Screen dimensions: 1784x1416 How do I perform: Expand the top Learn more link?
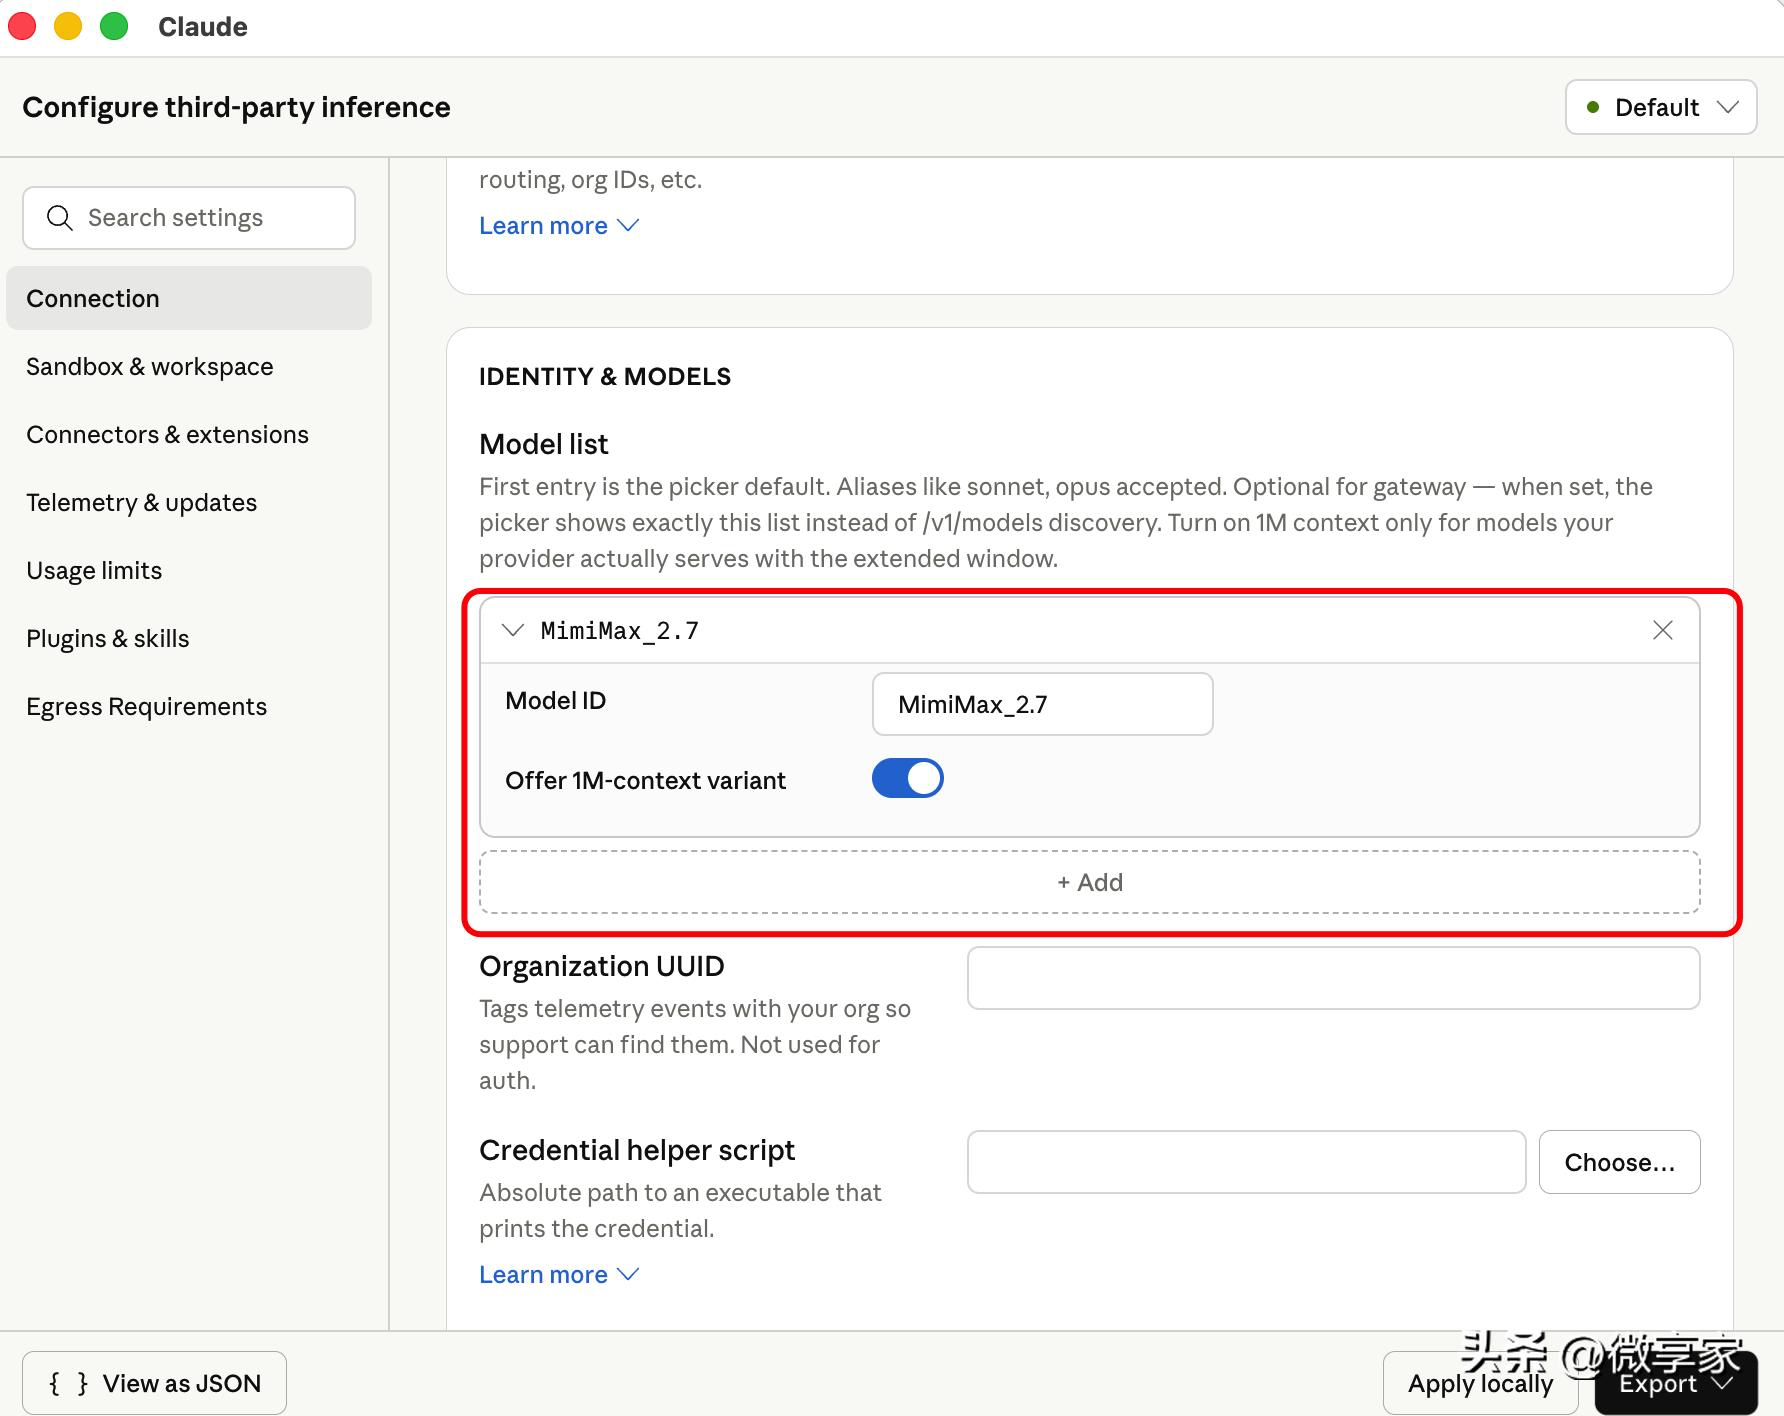pos(558,226)
